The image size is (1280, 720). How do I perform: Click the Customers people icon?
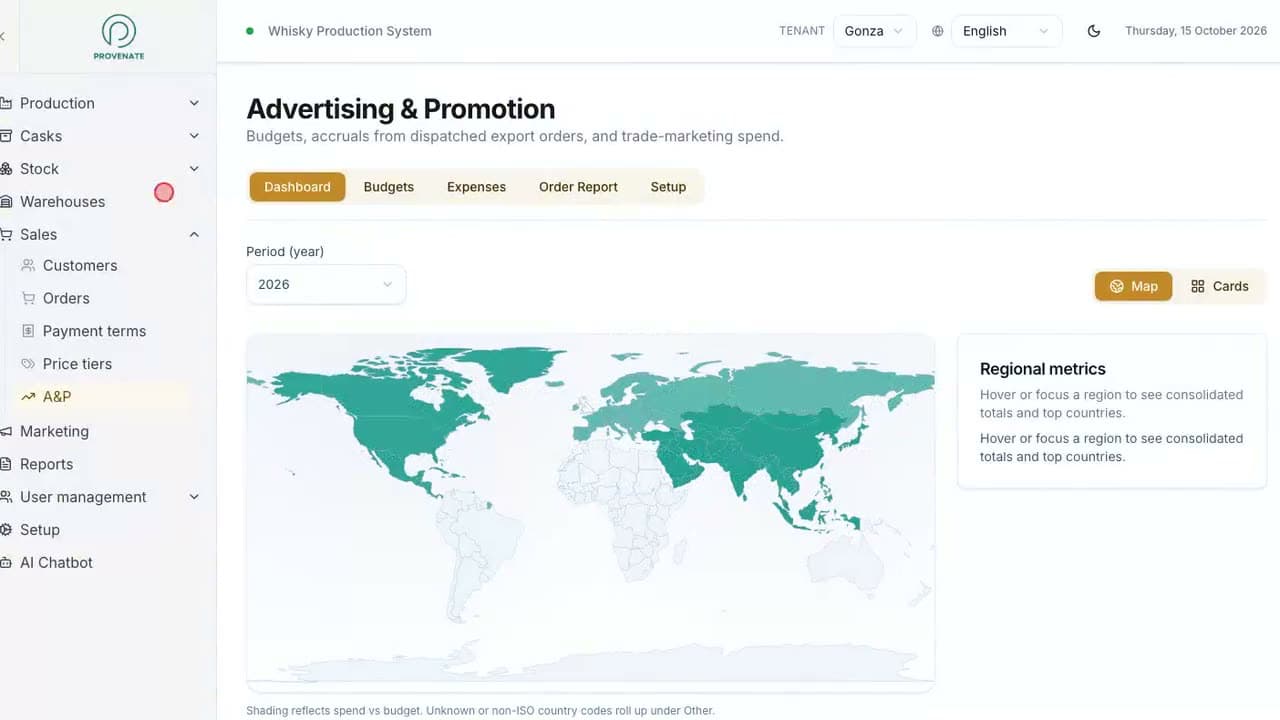28,265
